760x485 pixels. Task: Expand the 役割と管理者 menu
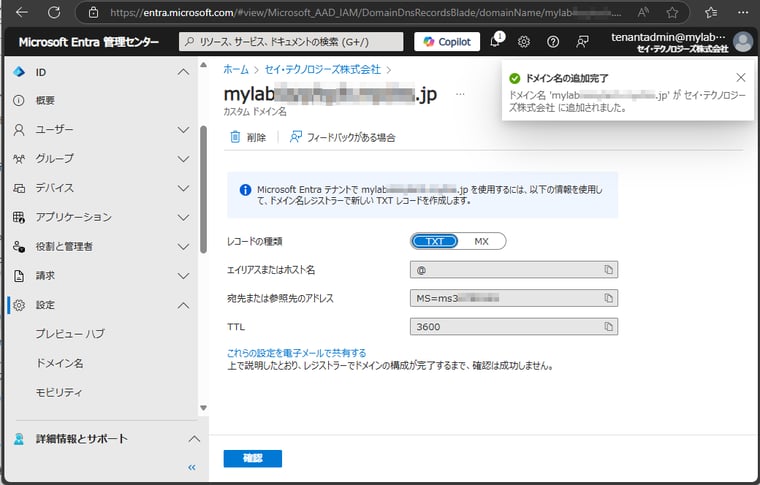pyautogui.click(x=183, y=247)
